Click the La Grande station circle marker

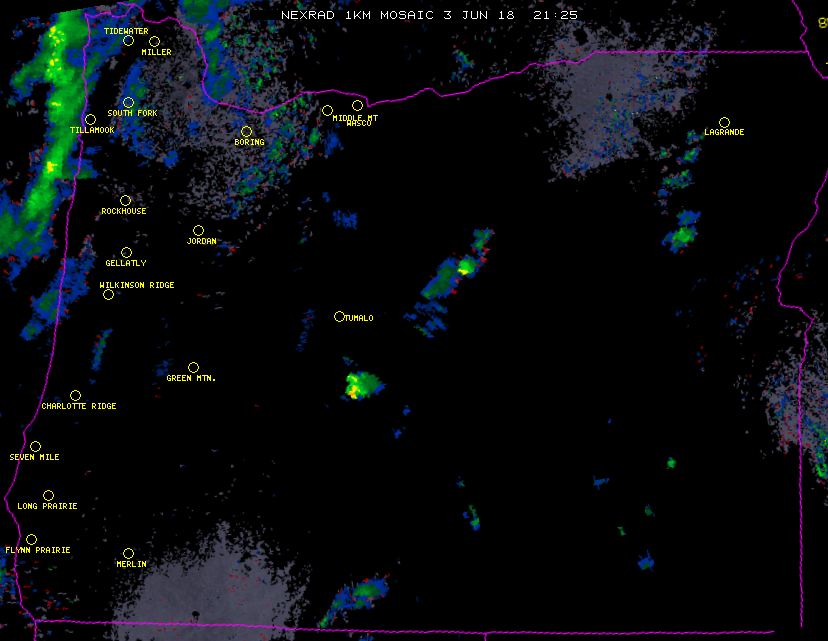(724, 122)
